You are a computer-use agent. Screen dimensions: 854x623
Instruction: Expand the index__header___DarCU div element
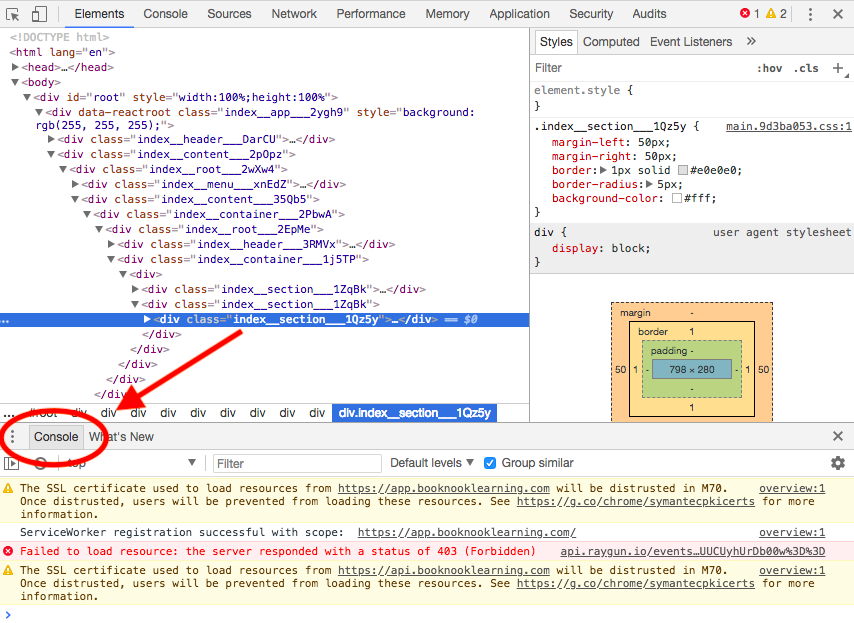(x=50, y=139)
